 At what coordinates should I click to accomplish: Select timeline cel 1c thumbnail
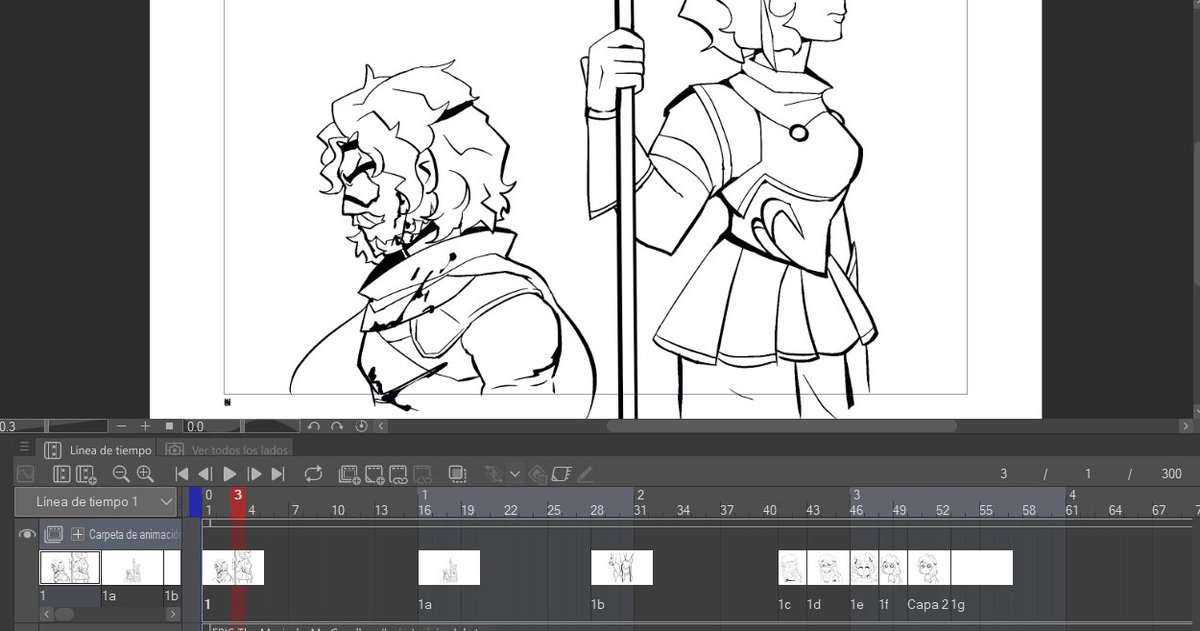point(792,567)
